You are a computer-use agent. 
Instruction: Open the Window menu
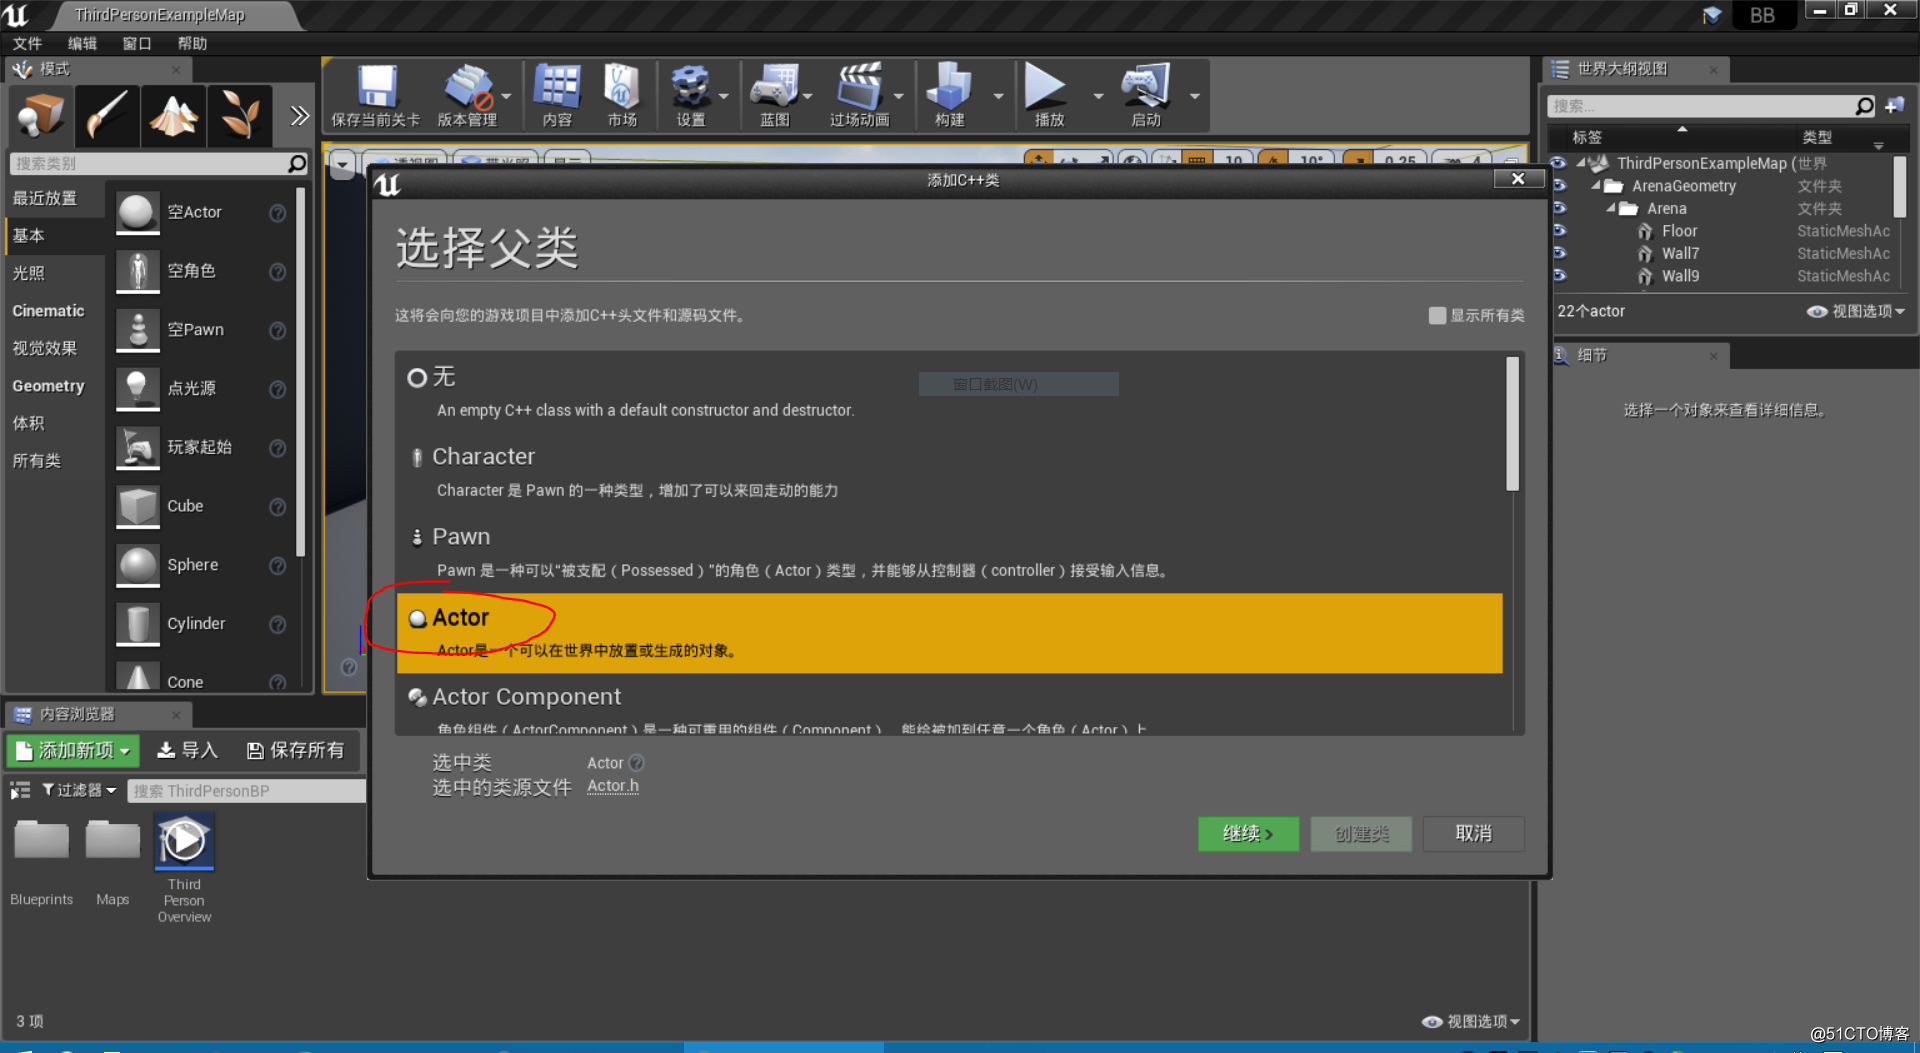137,43
